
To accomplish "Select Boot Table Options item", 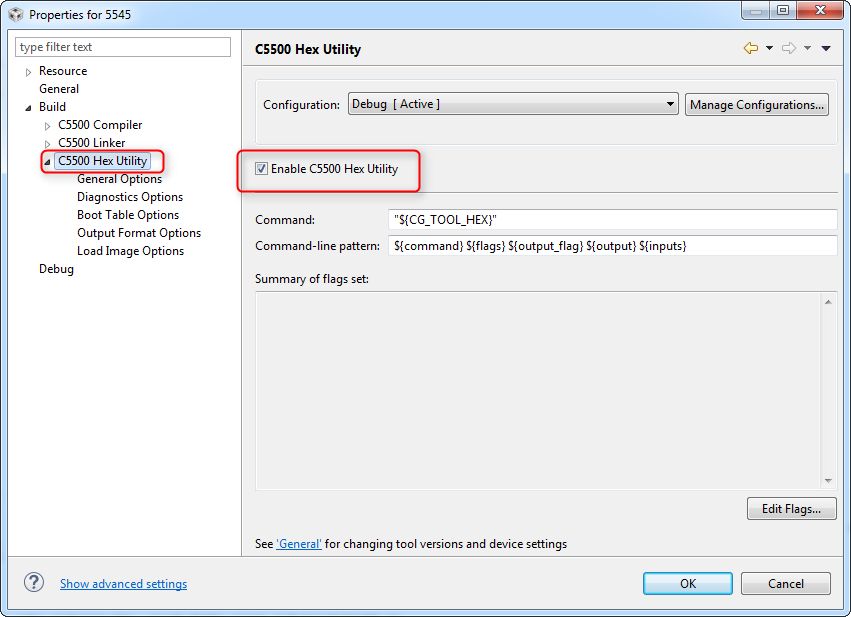I will click(x=128, y=215).
